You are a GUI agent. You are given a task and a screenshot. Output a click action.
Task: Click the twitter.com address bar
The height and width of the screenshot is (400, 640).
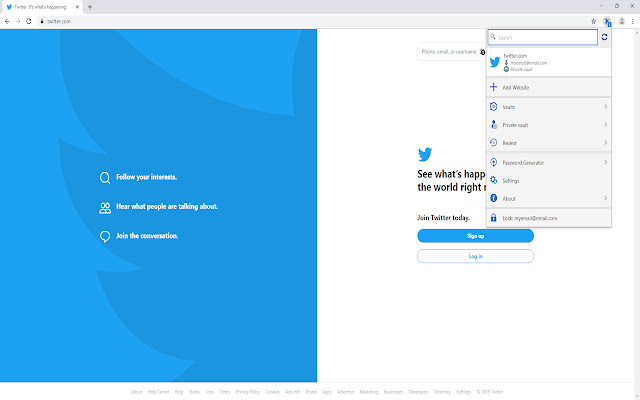click(314, 21)
